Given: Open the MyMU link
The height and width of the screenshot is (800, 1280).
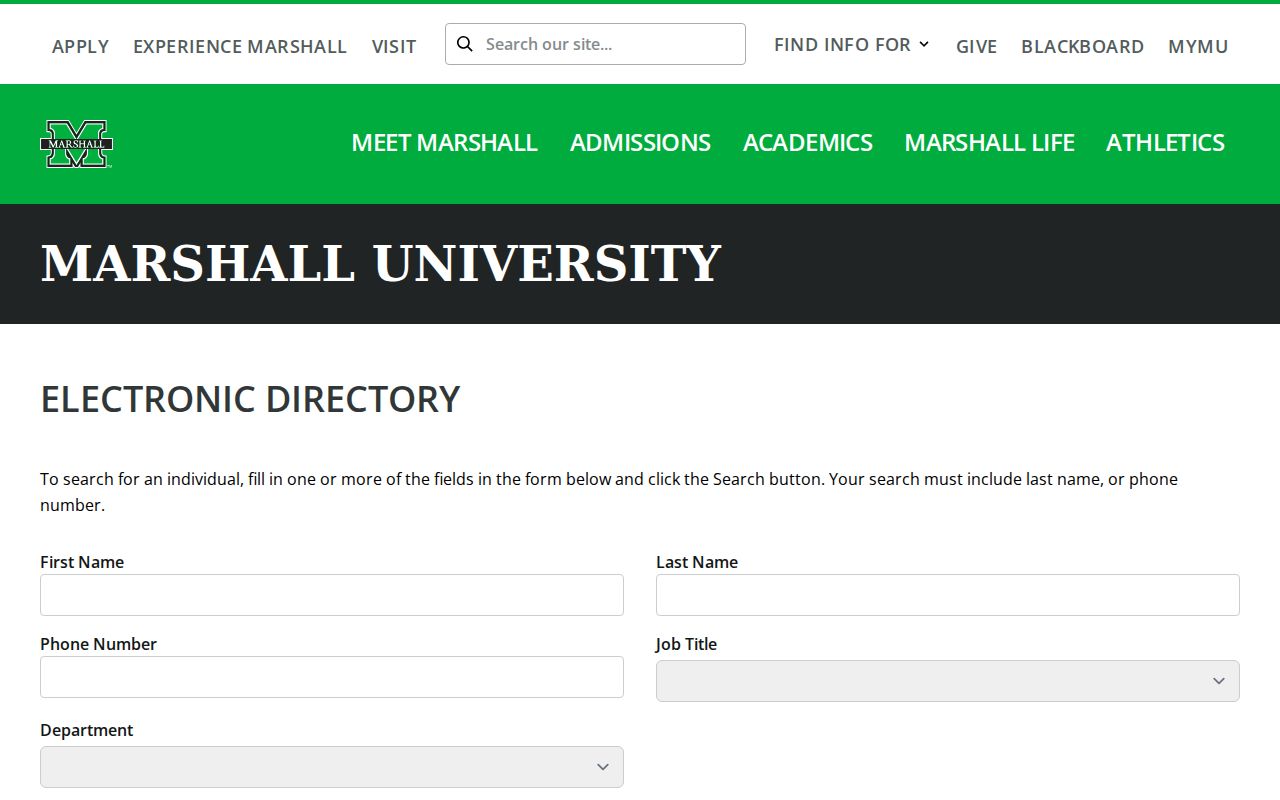Looking at the screenshot, I should pos(1198,46).
